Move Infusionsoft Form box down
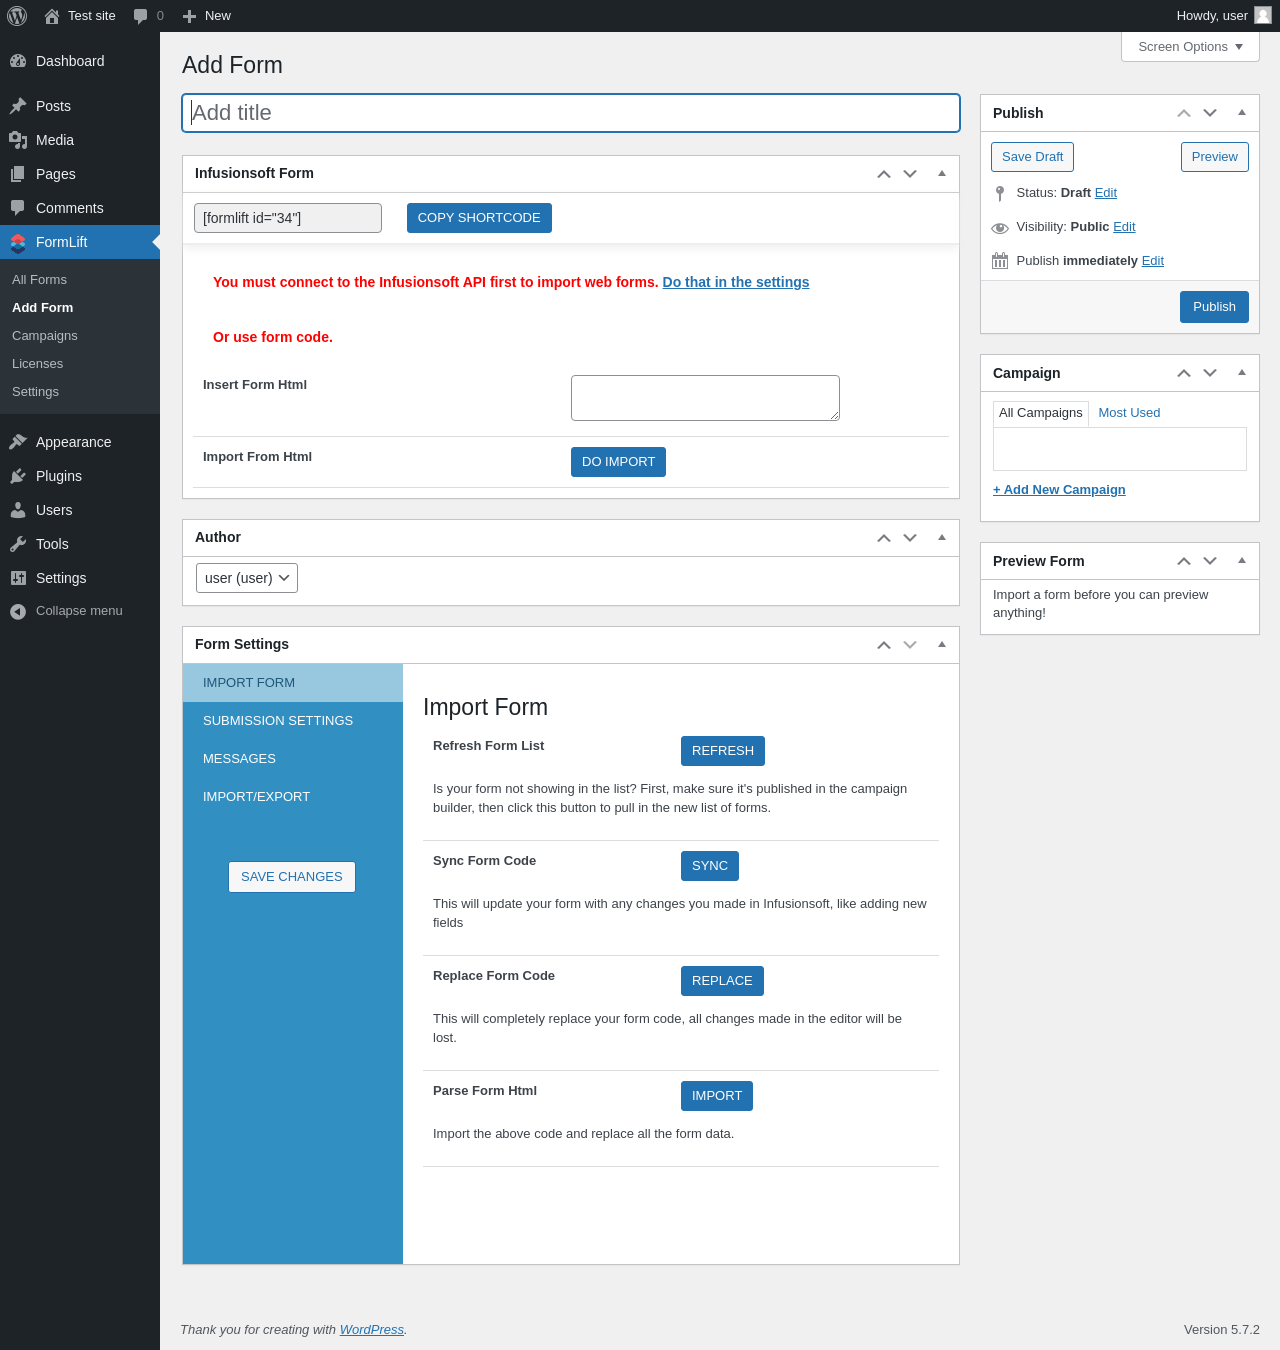The image size is (1280, 1350). (x=910, y=174)
